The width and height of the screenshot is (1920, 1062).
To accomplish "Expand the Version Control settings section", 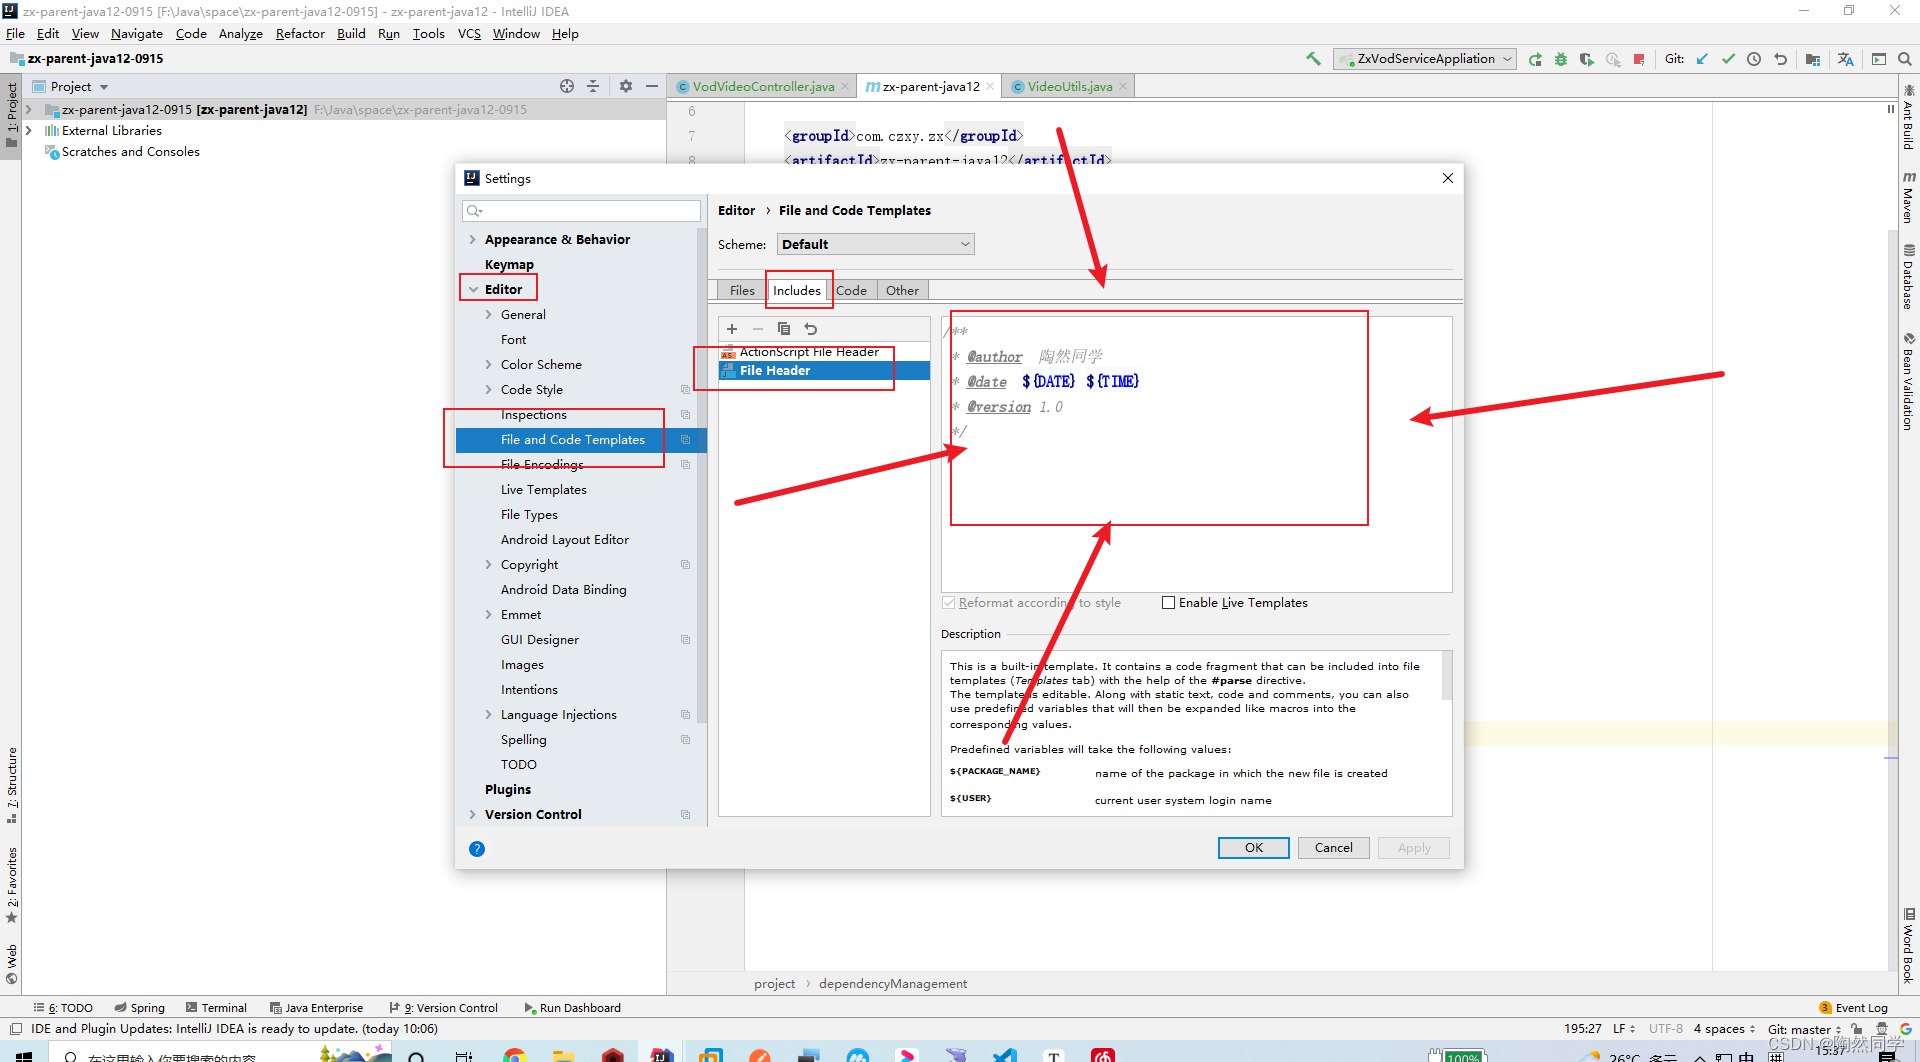I will [472, 815].
